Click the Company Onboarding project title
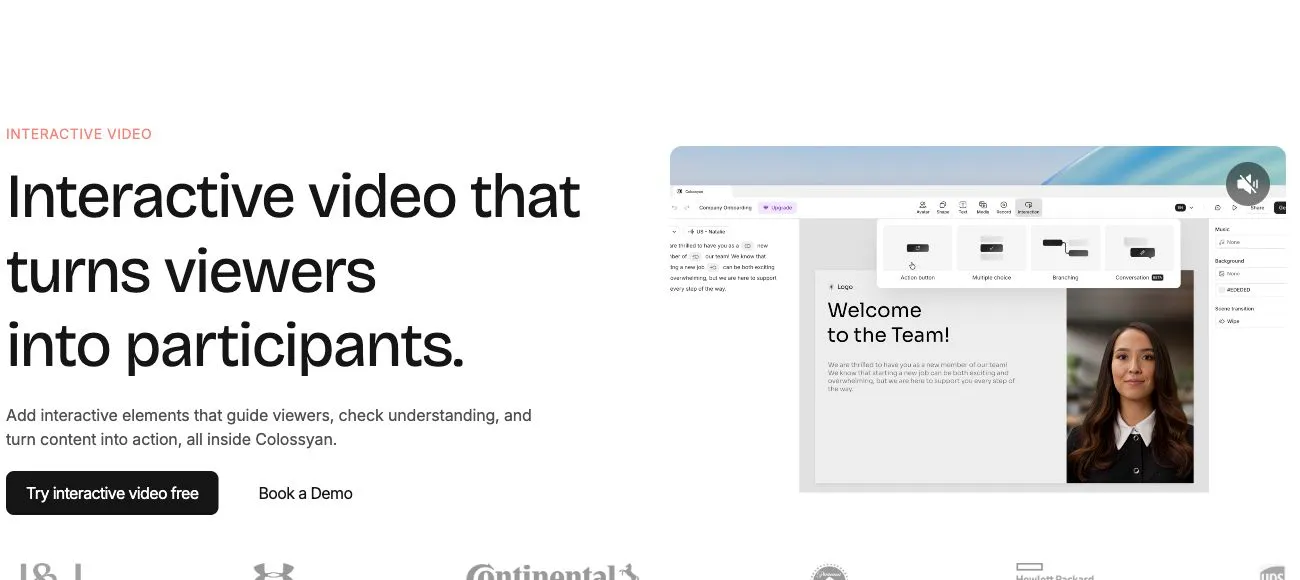Viewport: 1300px width, 580px height. coord(725,208)
